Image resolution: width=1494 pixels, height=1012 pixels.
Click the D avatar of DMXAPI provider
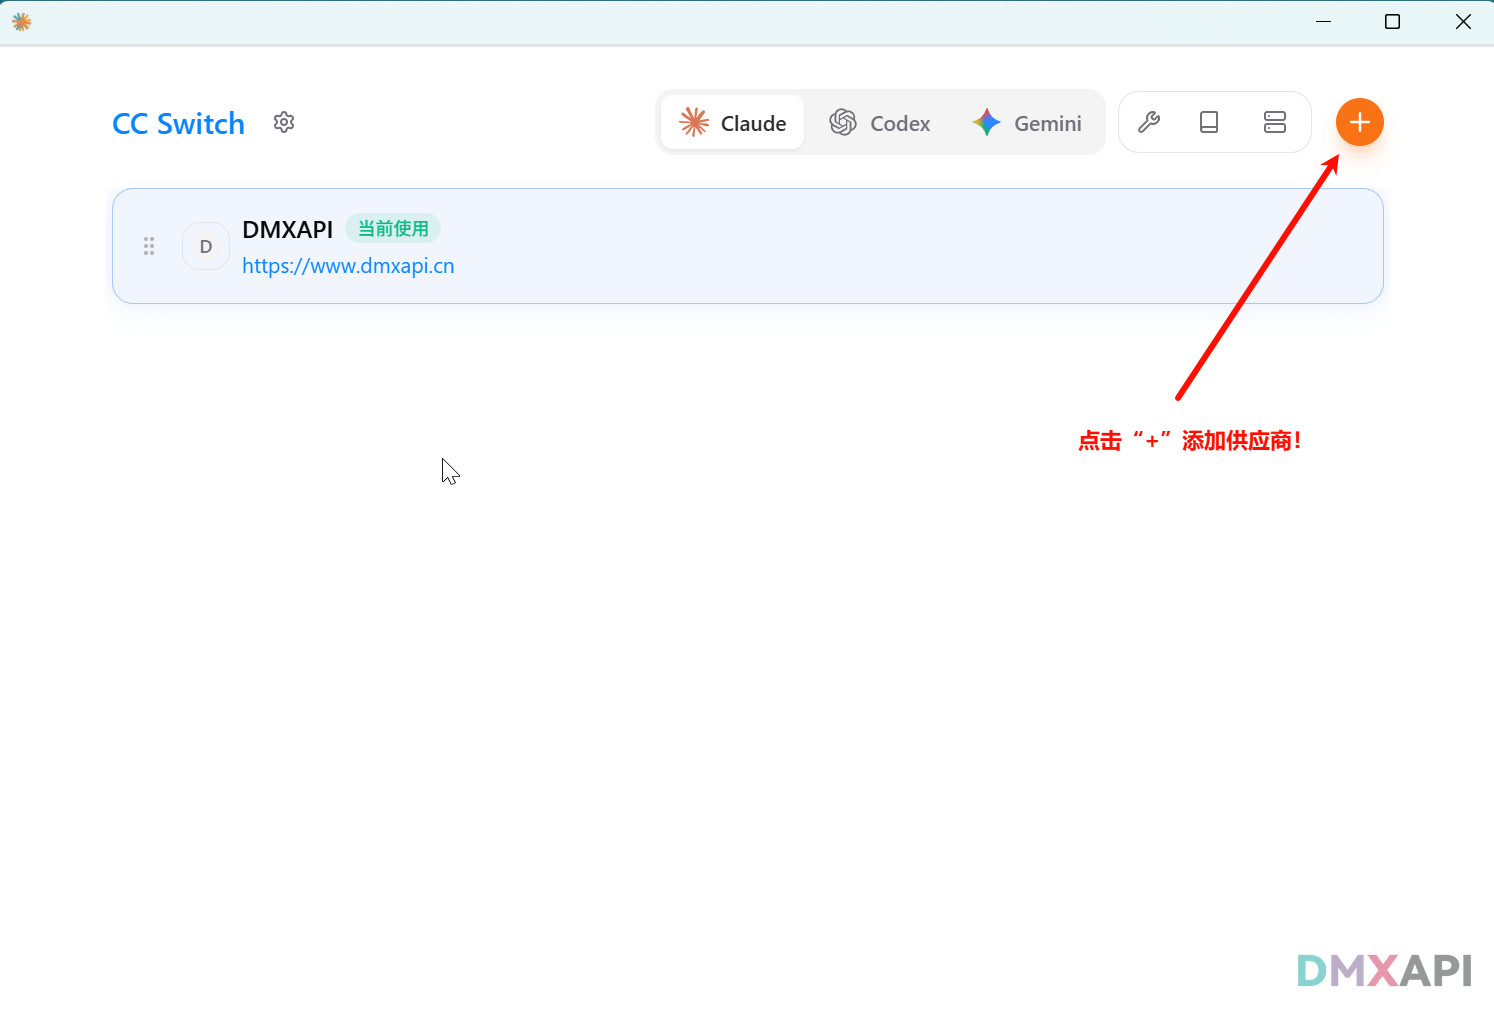pyautogui.click(x=206, y=246)
